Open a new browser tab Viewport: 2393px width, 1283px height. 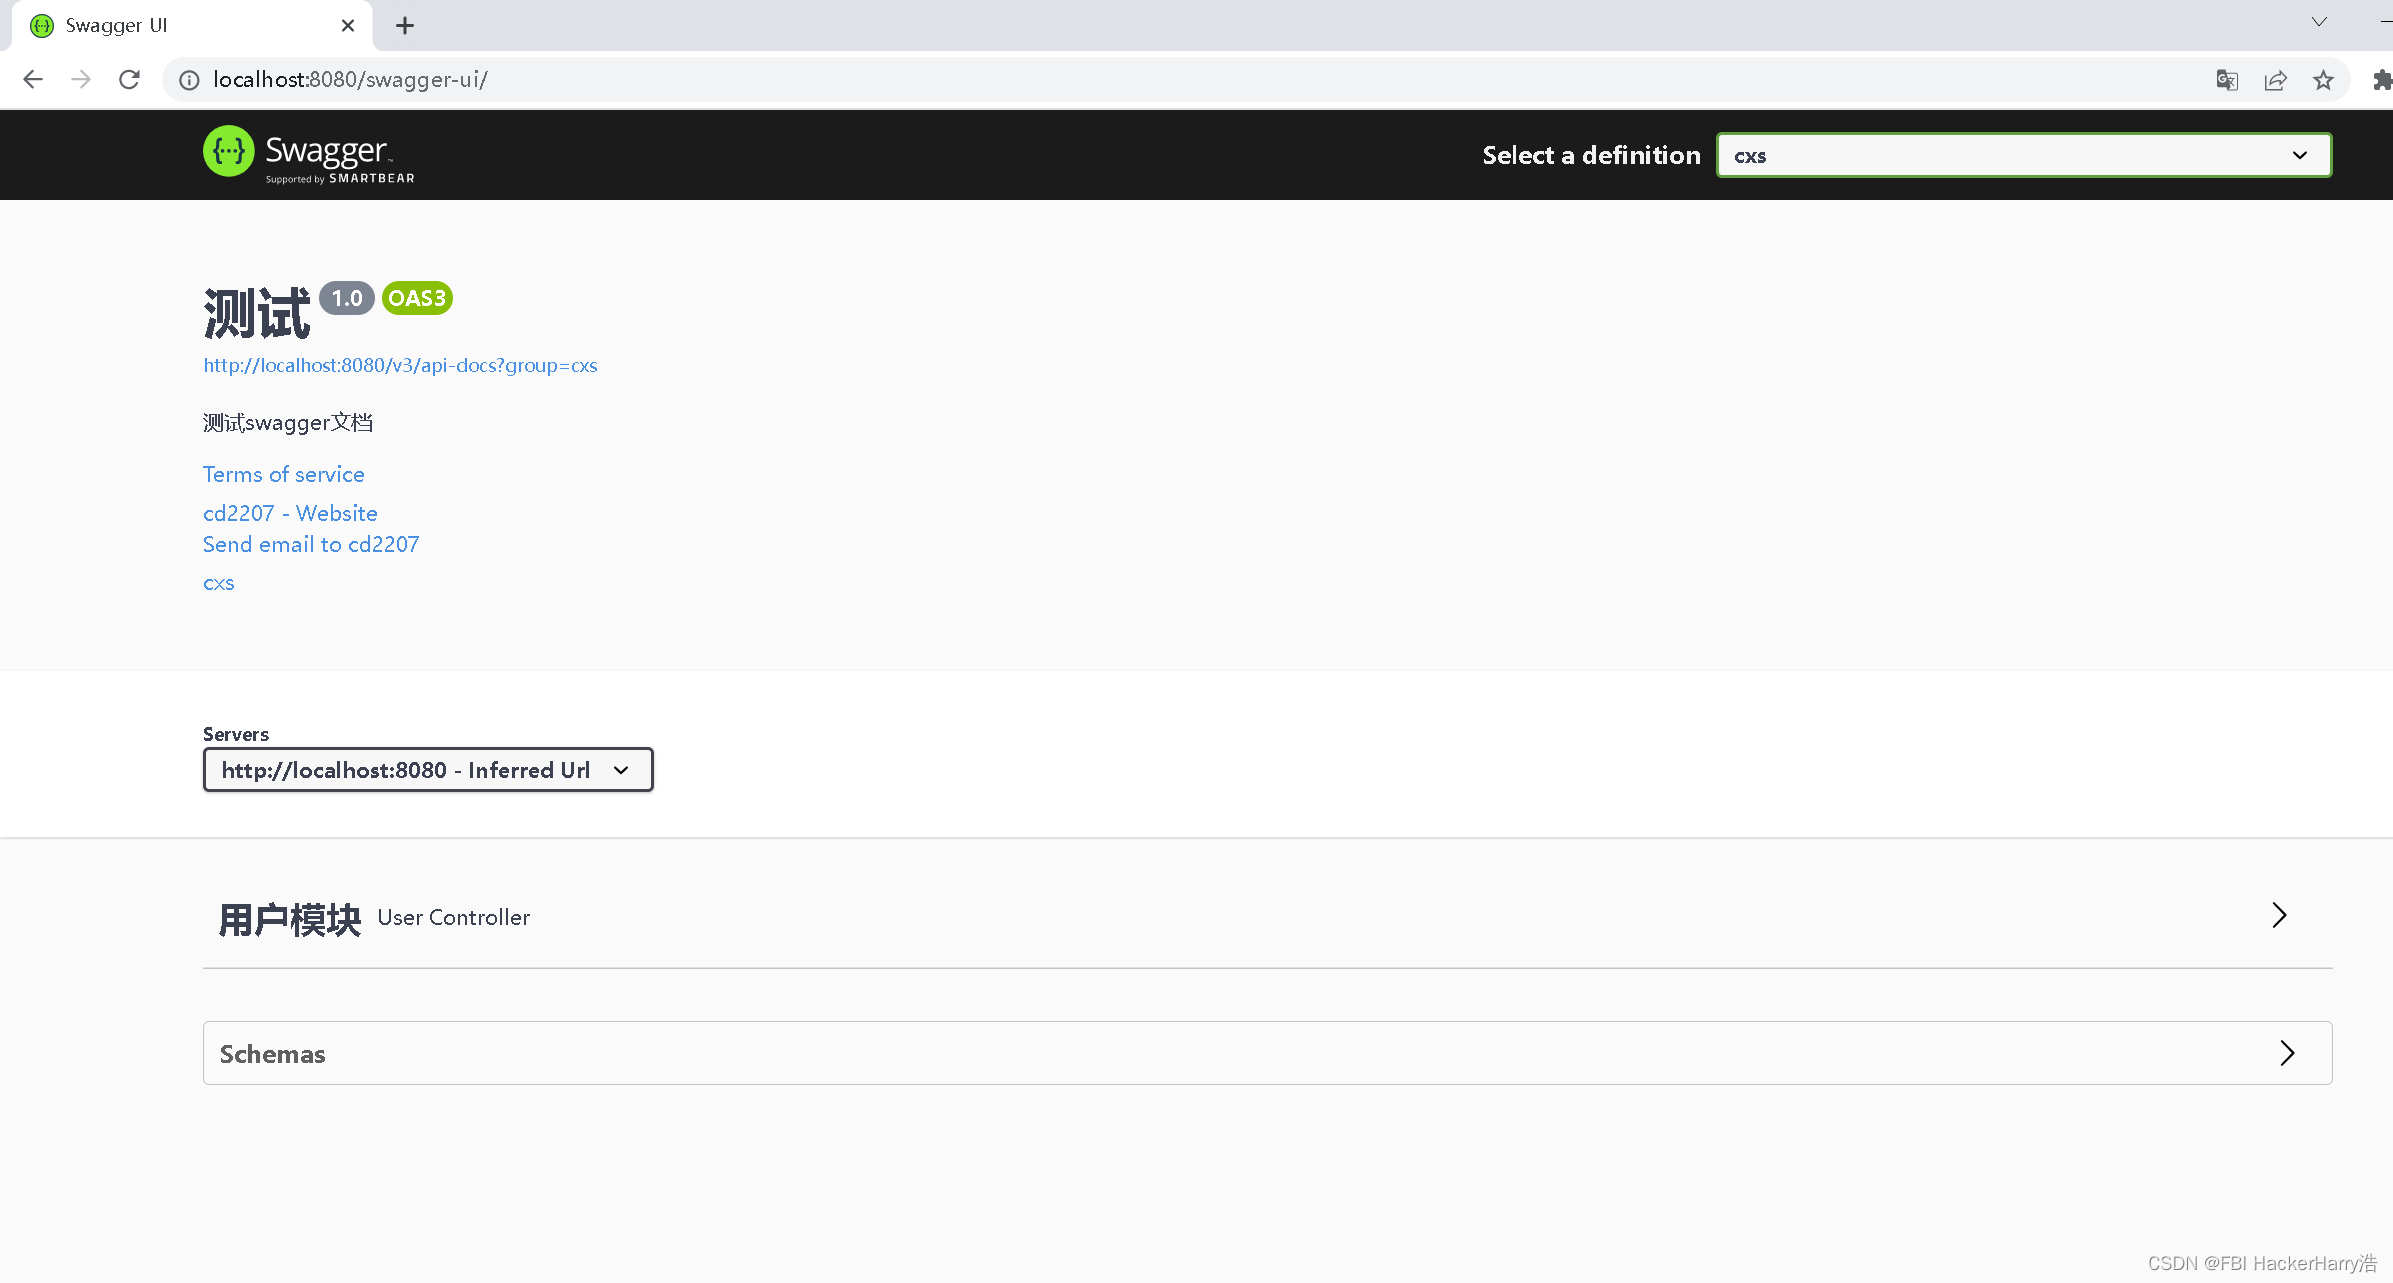point(404,26)
